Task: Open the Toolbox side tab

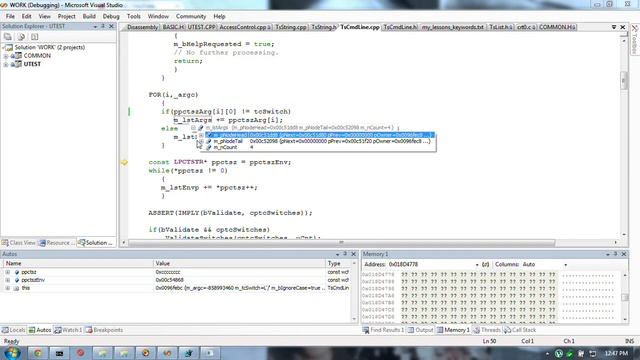Action: click(635, 40)
